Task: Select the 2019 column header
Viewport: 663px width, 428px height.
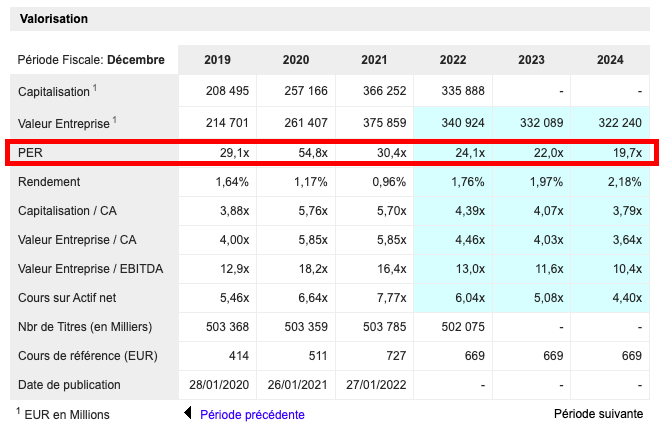Action: click(217, 60)
